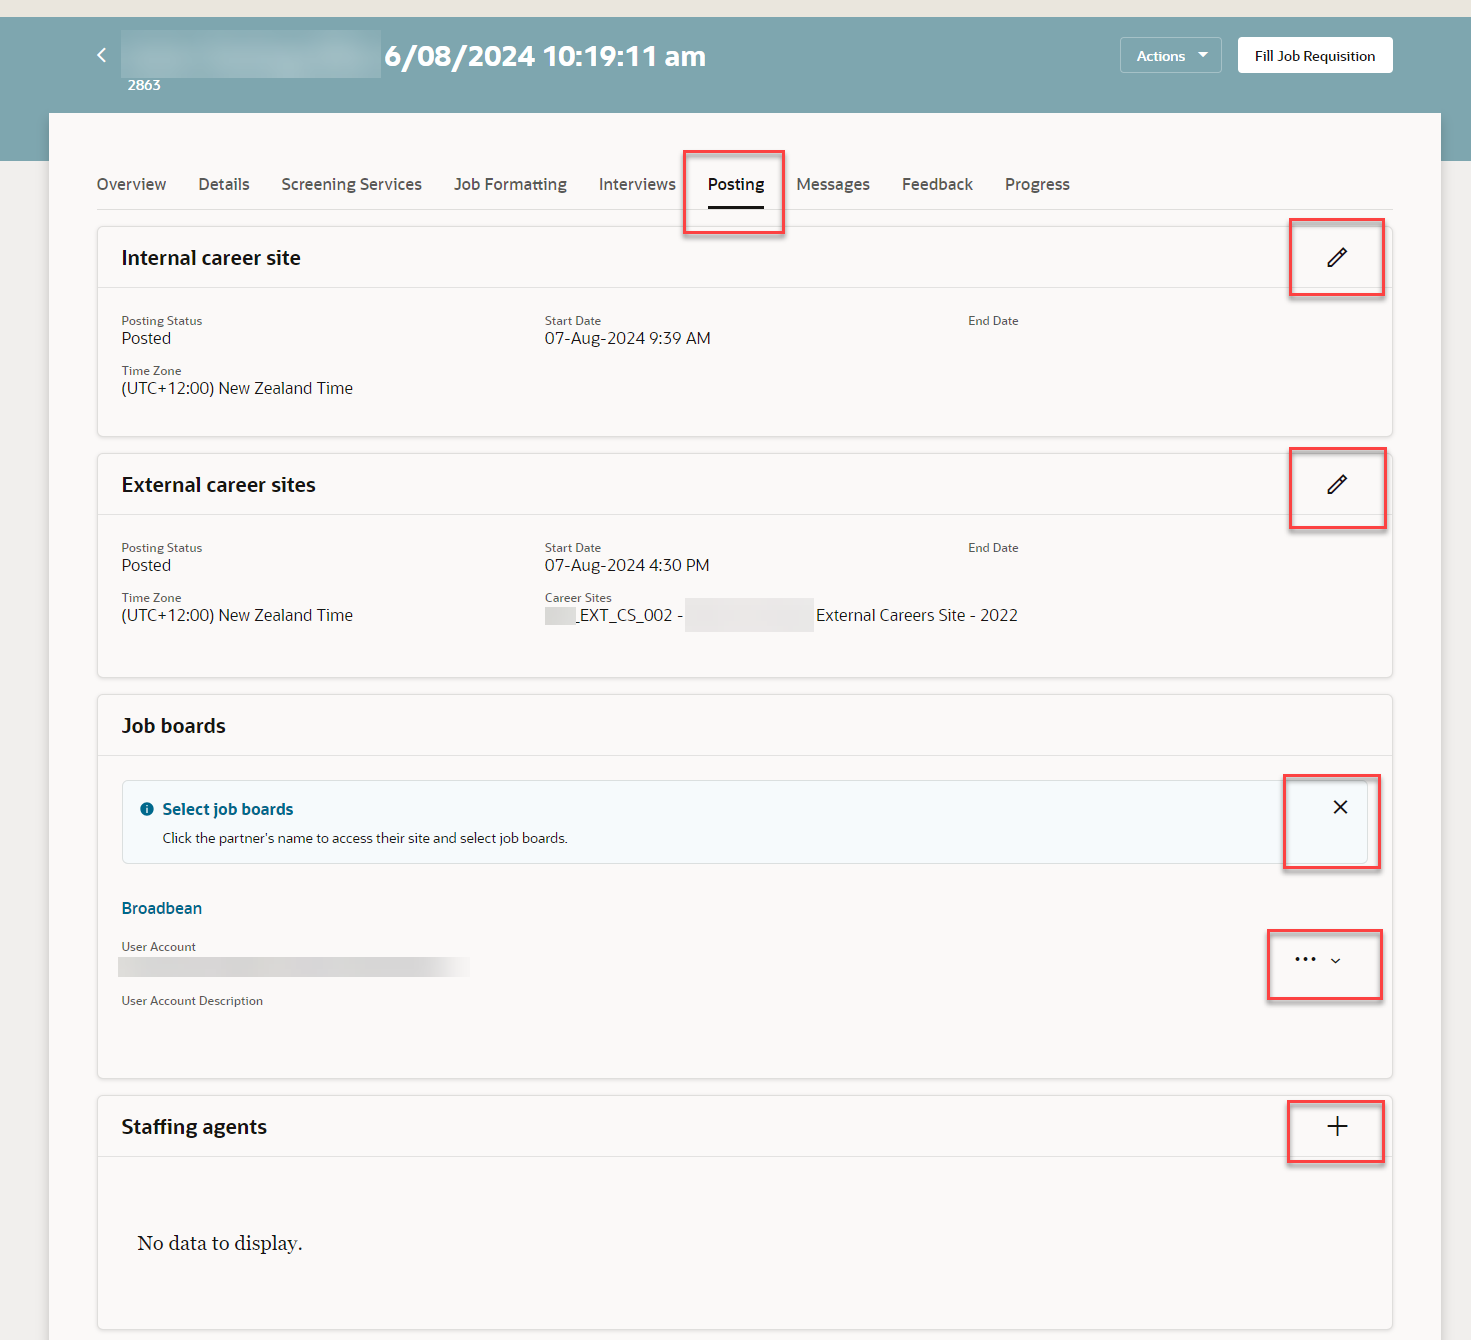
Task: Navigate back using the back arrow
Action: [101, 55]
